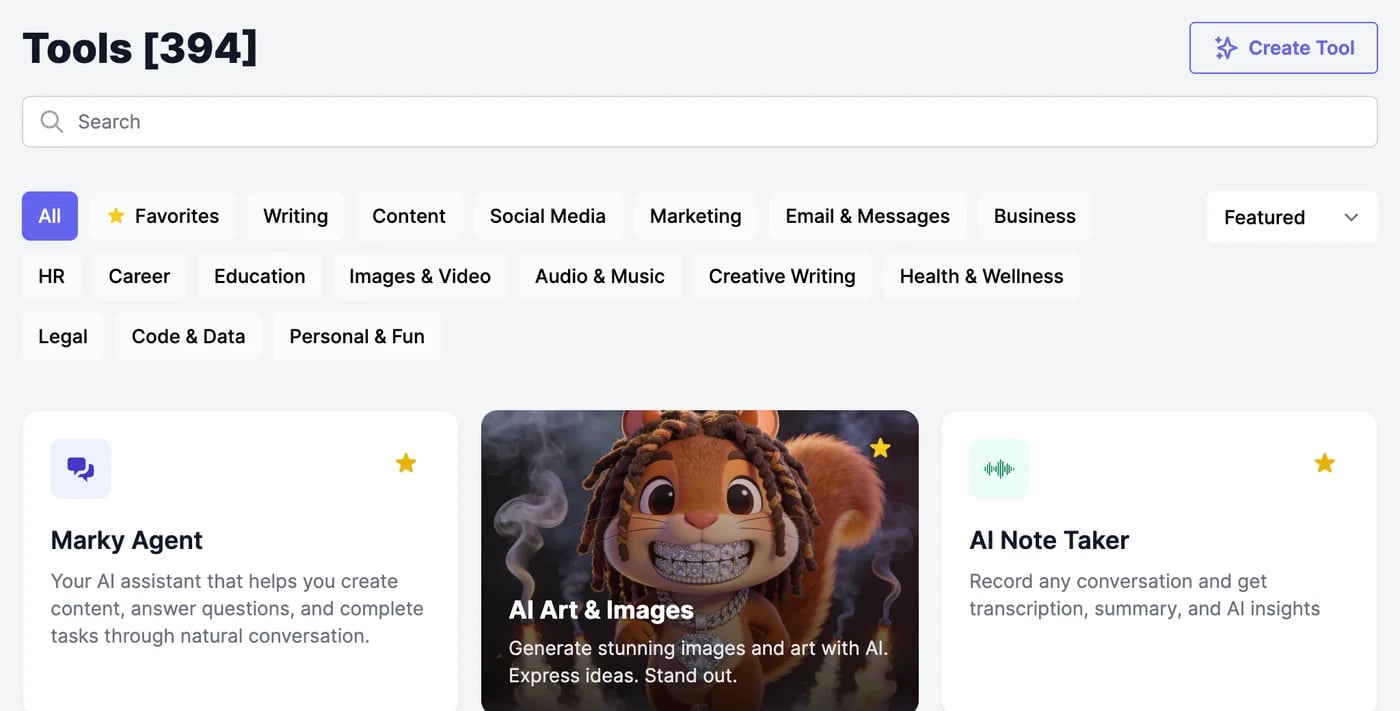The height and width of the screenshot is (711, 1400).
Task: Show the Favorites category
Action: pyautogui.click(x=163, y=216)
